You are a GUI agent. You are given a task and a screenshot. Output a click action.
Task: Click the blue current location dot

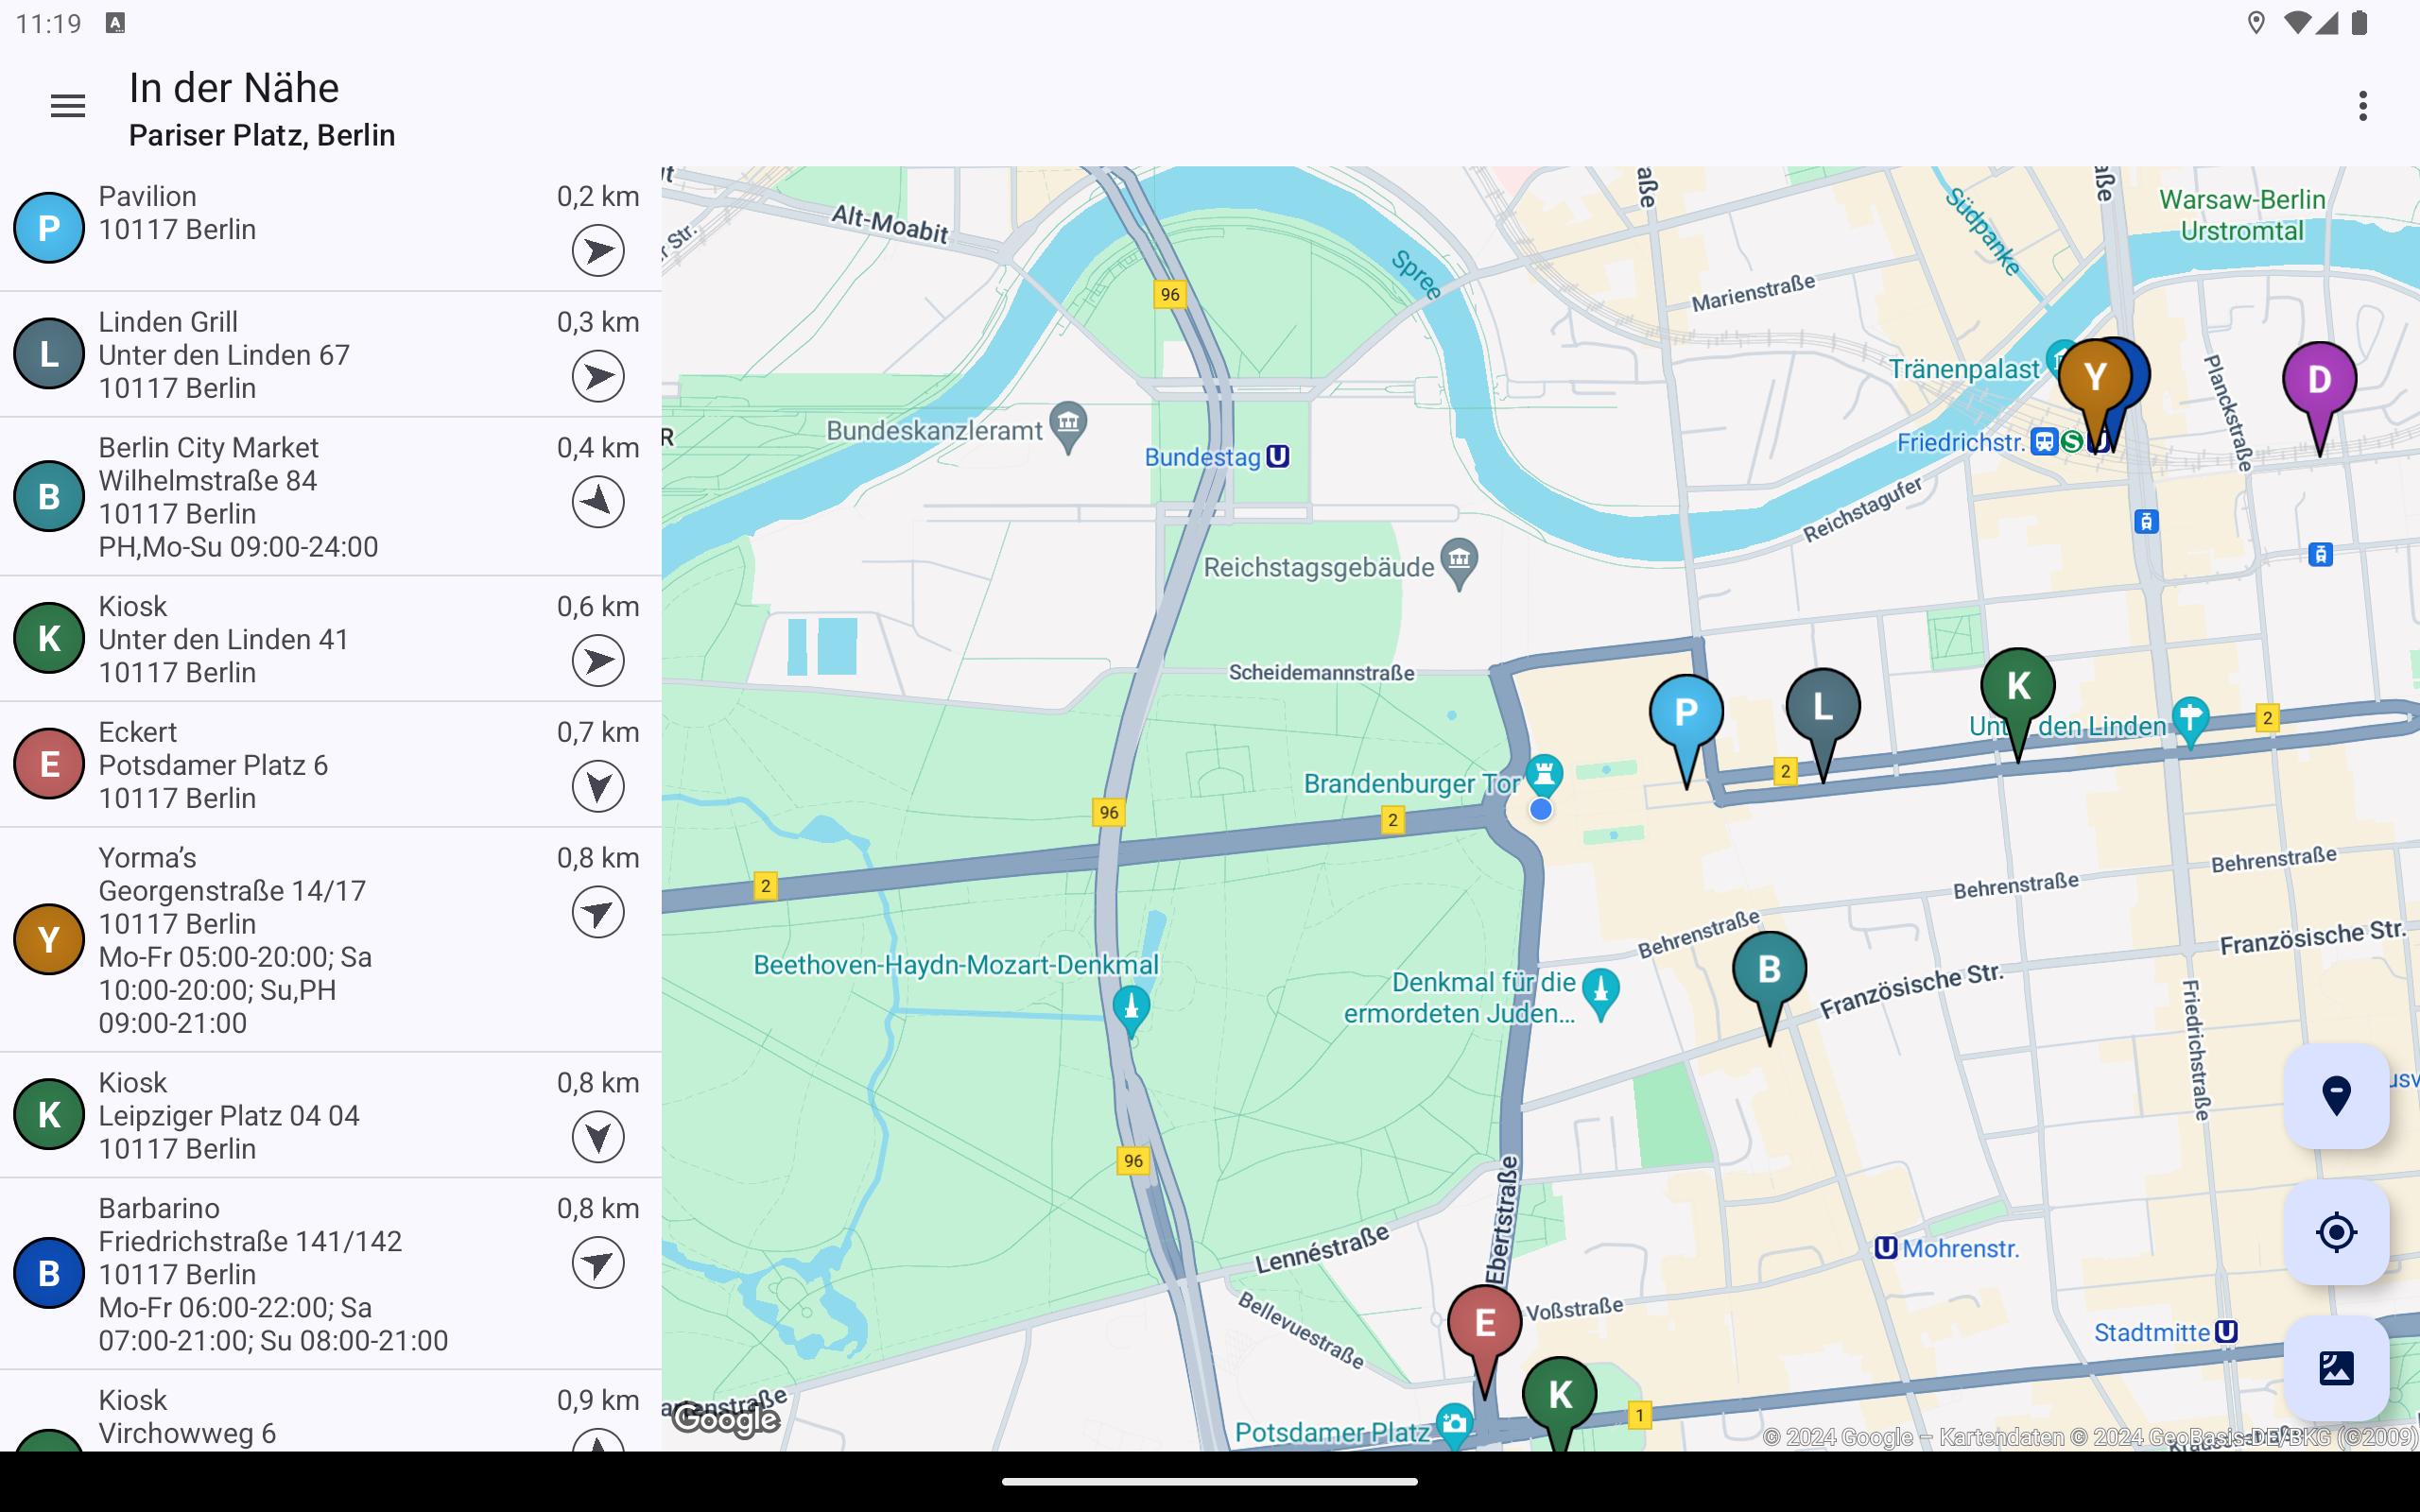coord(1541,809)
